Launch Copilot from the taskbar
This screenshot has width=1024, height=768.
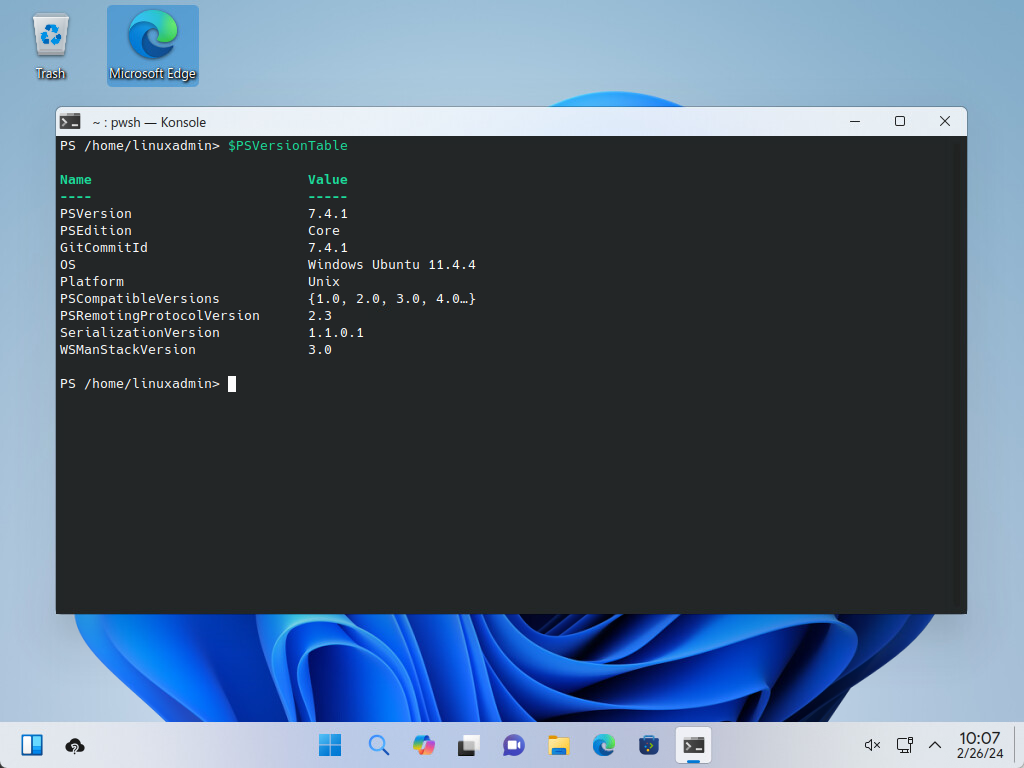(424, 745)
